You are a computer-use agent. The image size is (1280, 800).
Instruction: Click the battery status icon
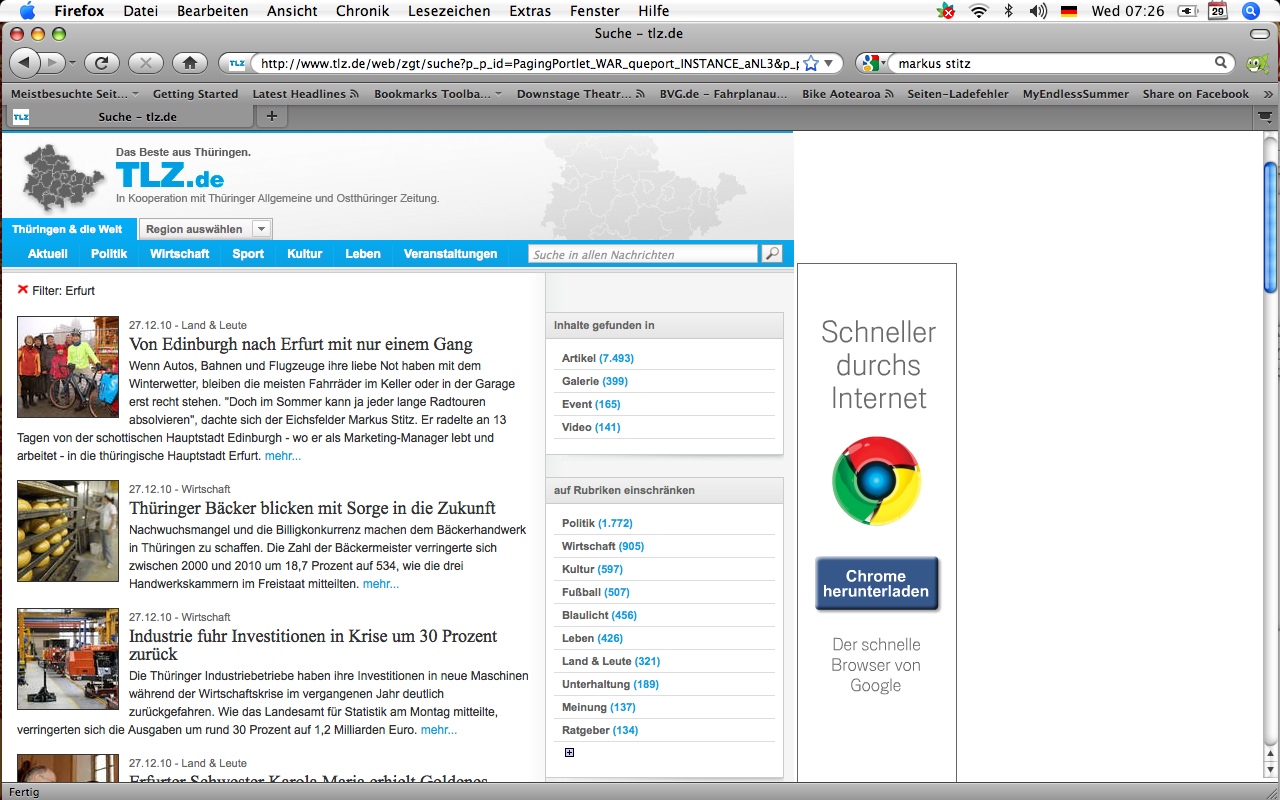1188,11
